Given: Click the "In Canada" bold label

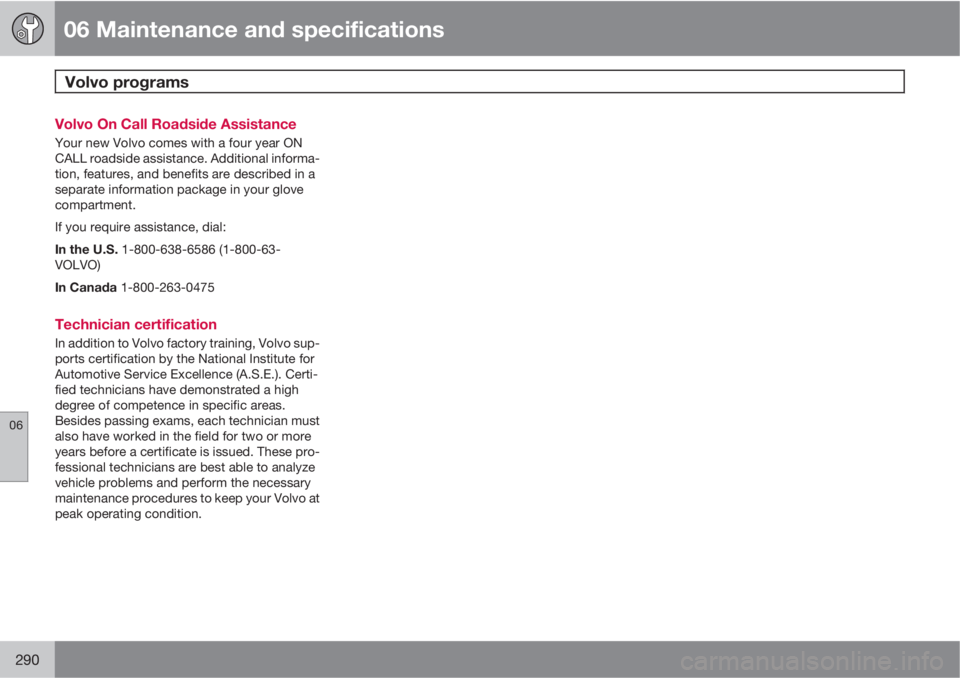Looking at the screenshot, I should (86, 287).
